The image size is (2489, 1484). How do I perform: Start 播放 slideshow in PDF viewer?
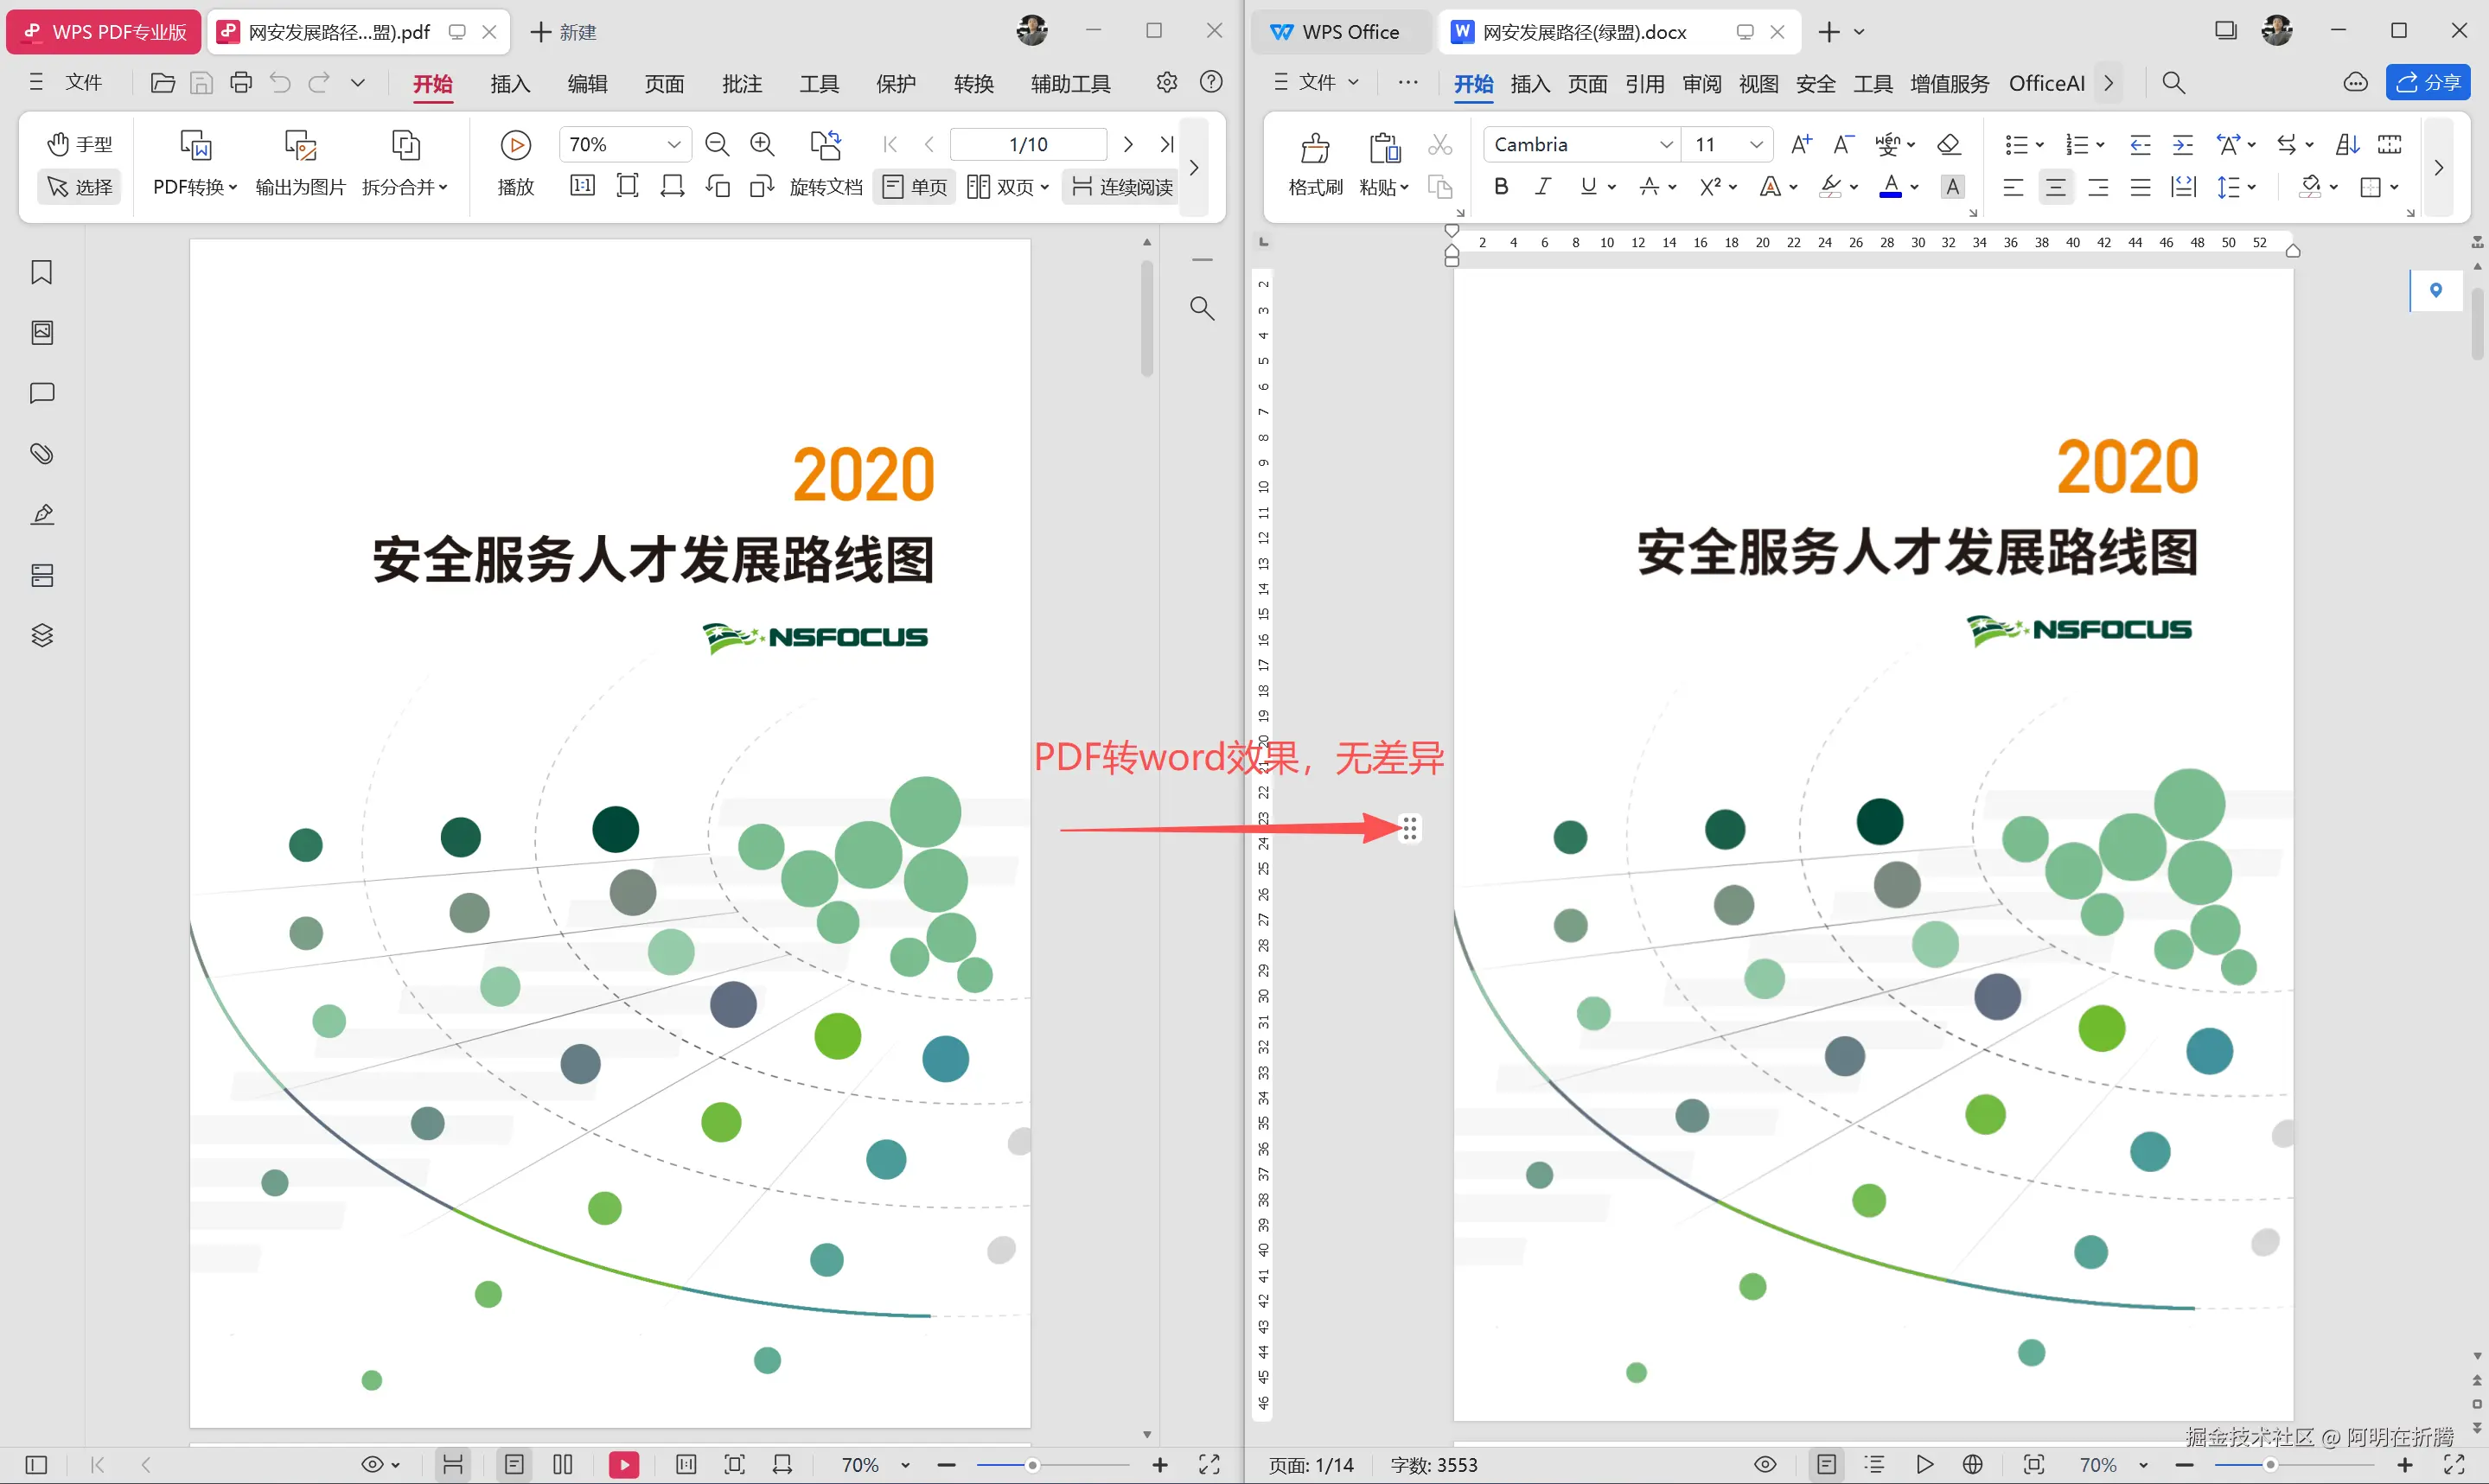tap(516, 163)
